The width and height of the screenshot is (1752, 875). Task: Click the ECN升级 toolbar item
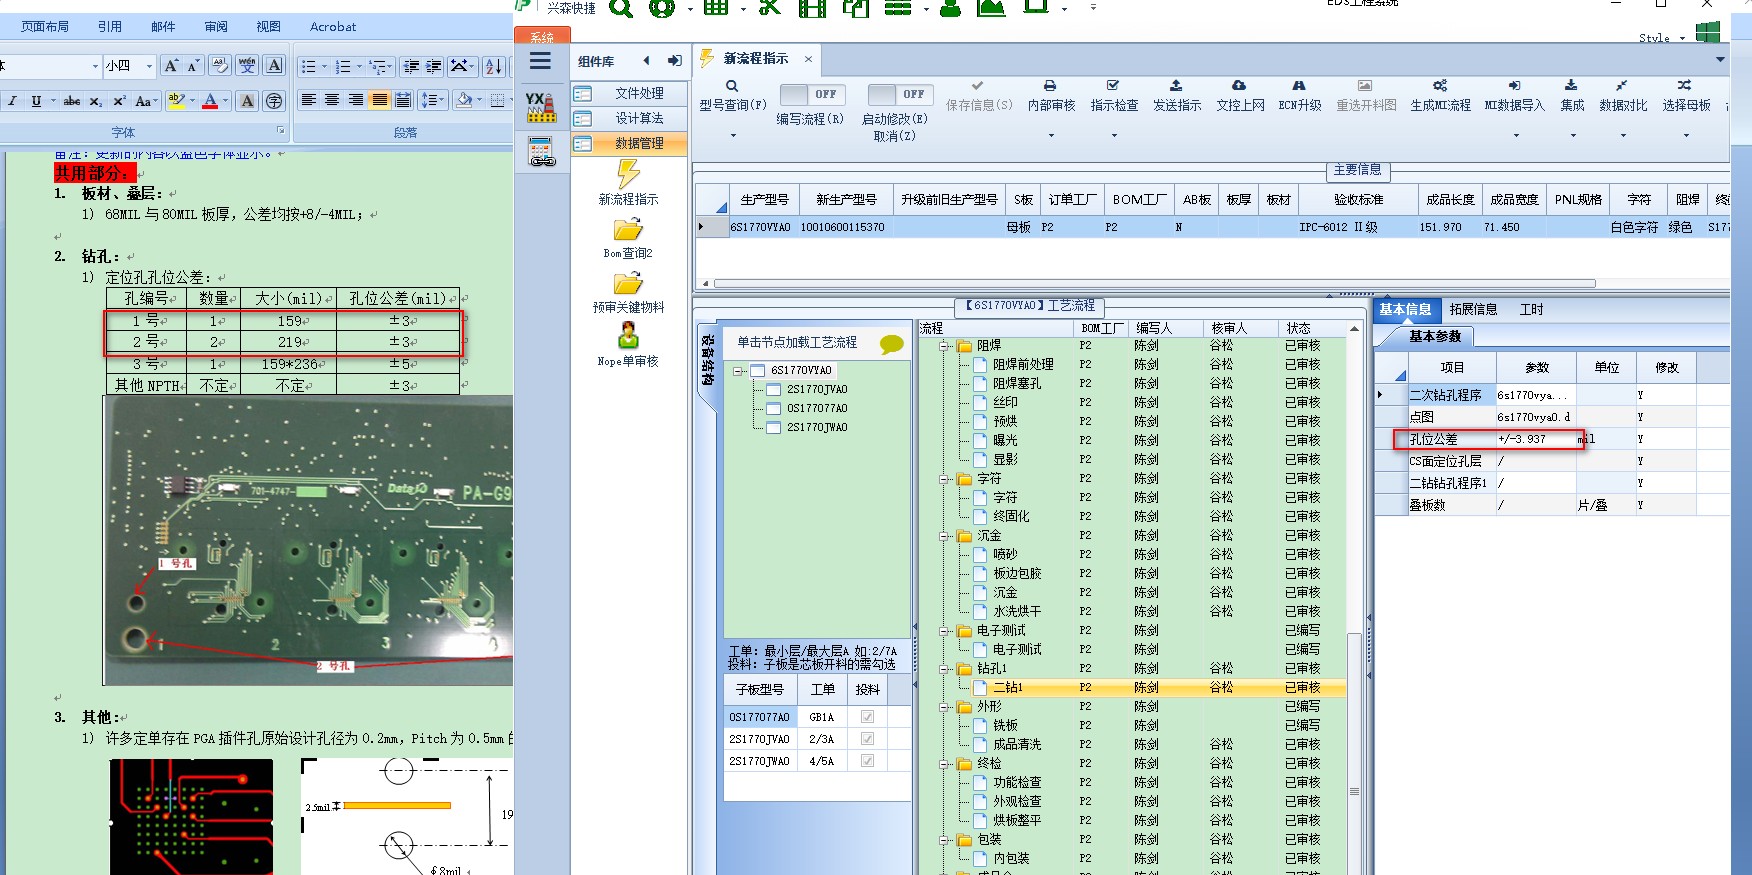[x=1299, y=96]
